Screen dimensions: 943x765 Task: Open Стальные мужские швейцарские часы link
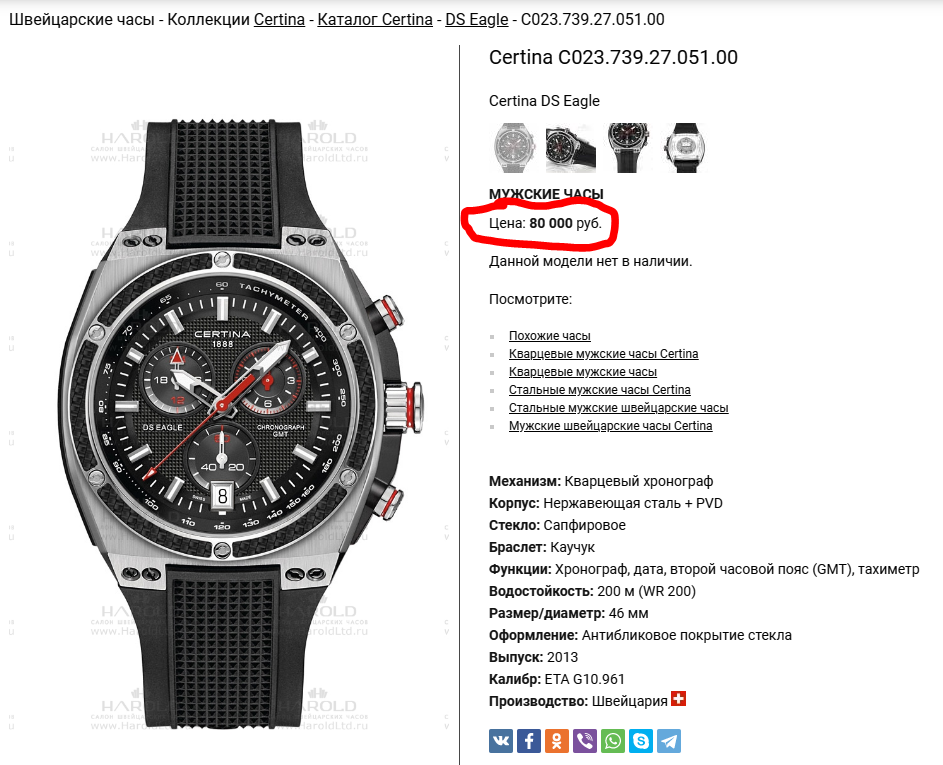coord(618,408)
